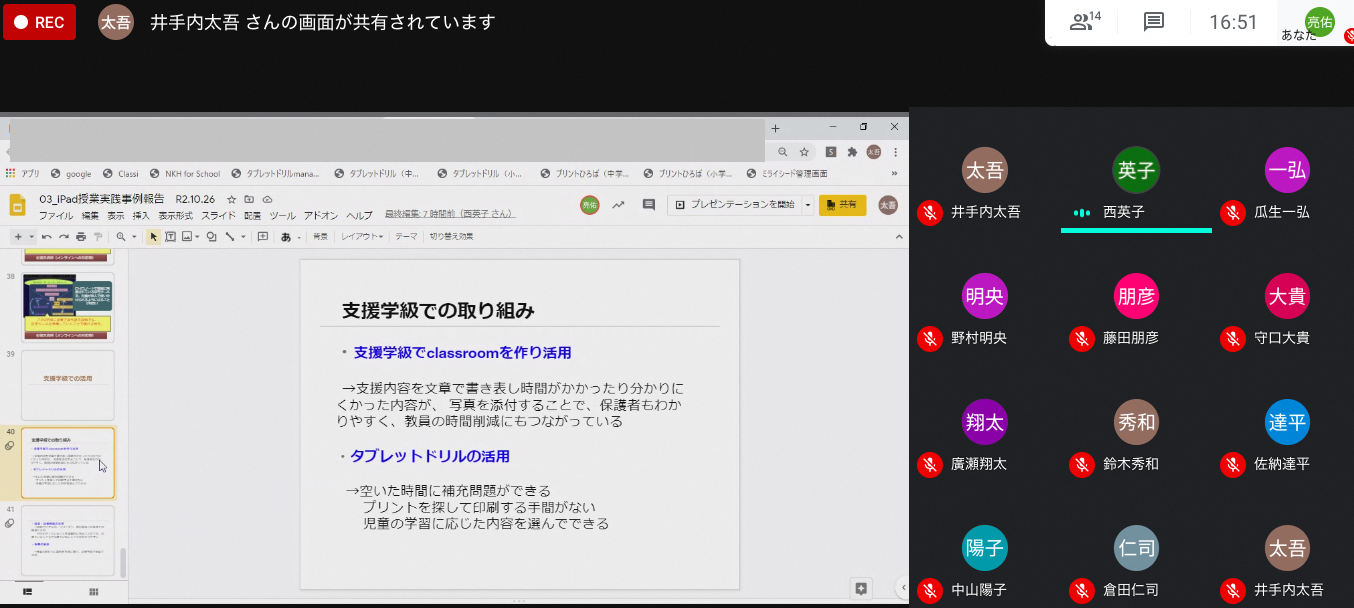Open the ヘルプ menu
This screenshot has height=608, width=1354.
(359, 215)
